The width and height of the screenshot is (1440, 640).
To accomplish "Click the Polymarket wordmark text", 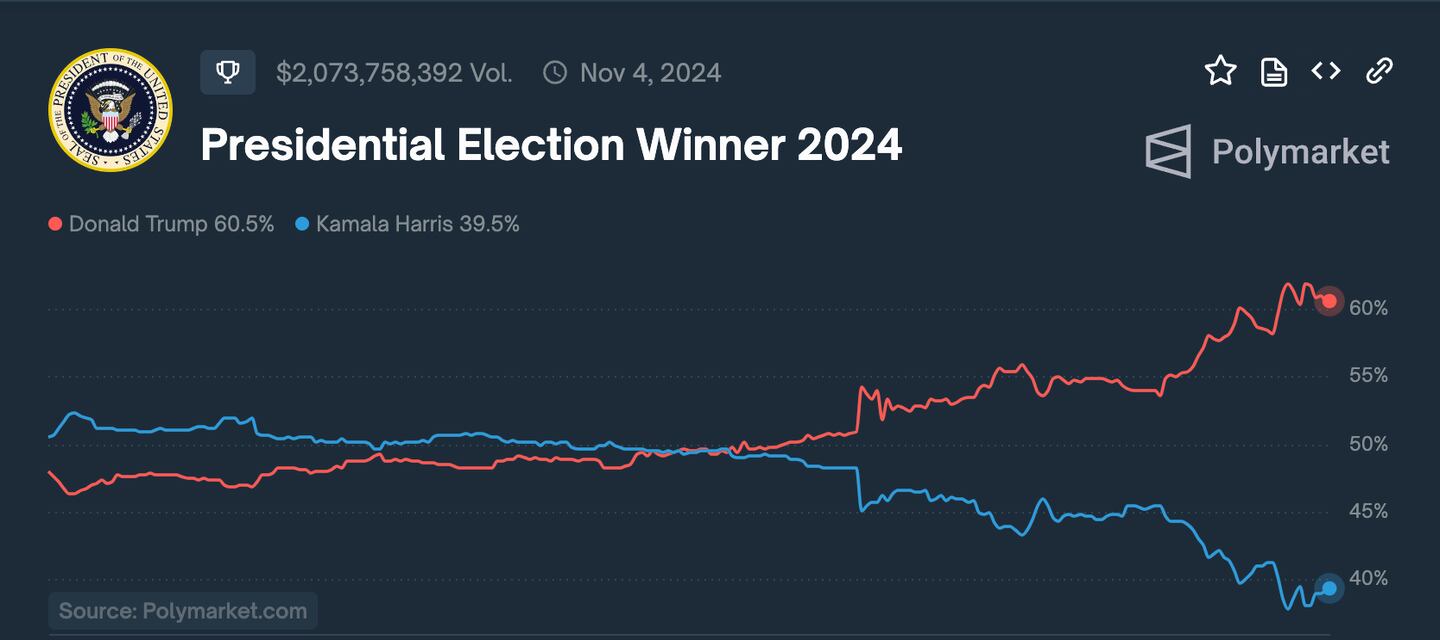I will (1299, 151).
